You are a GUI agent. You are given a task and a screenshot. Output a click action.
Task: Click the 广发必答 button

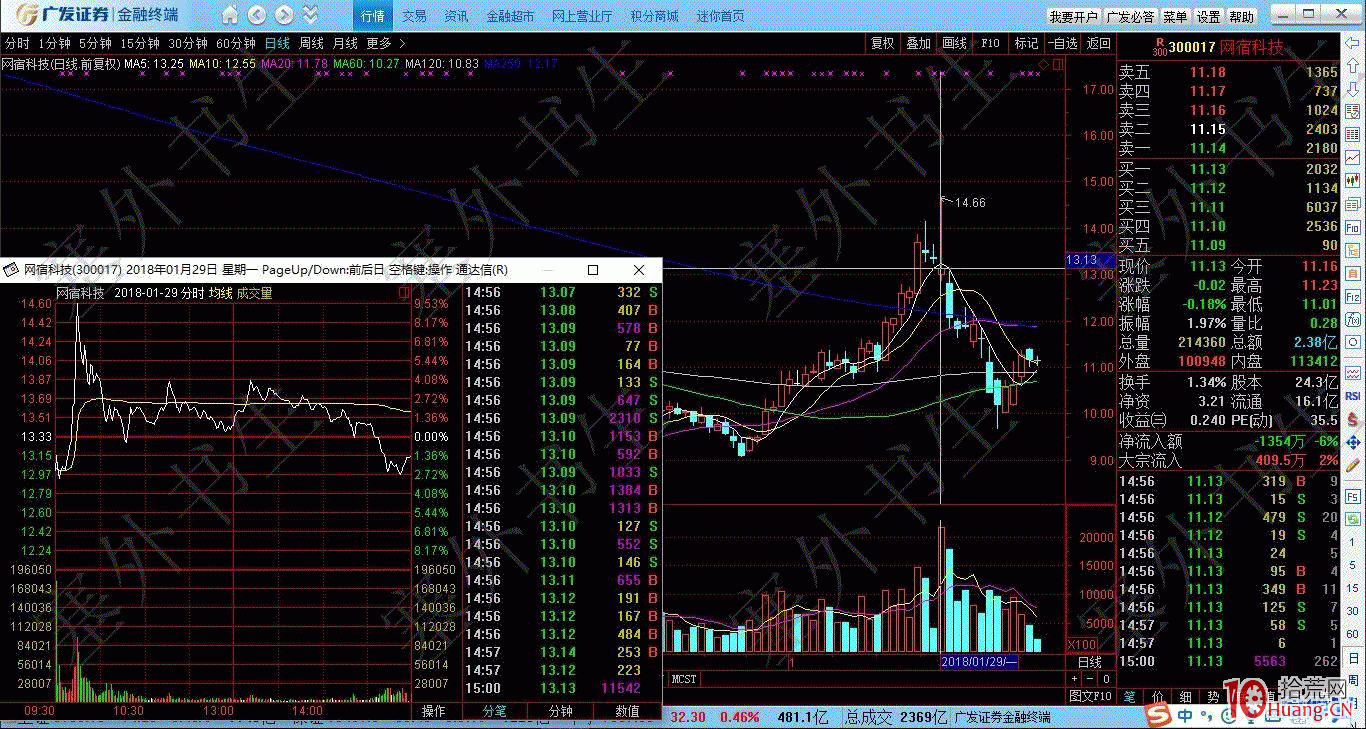pos(1131,17)
